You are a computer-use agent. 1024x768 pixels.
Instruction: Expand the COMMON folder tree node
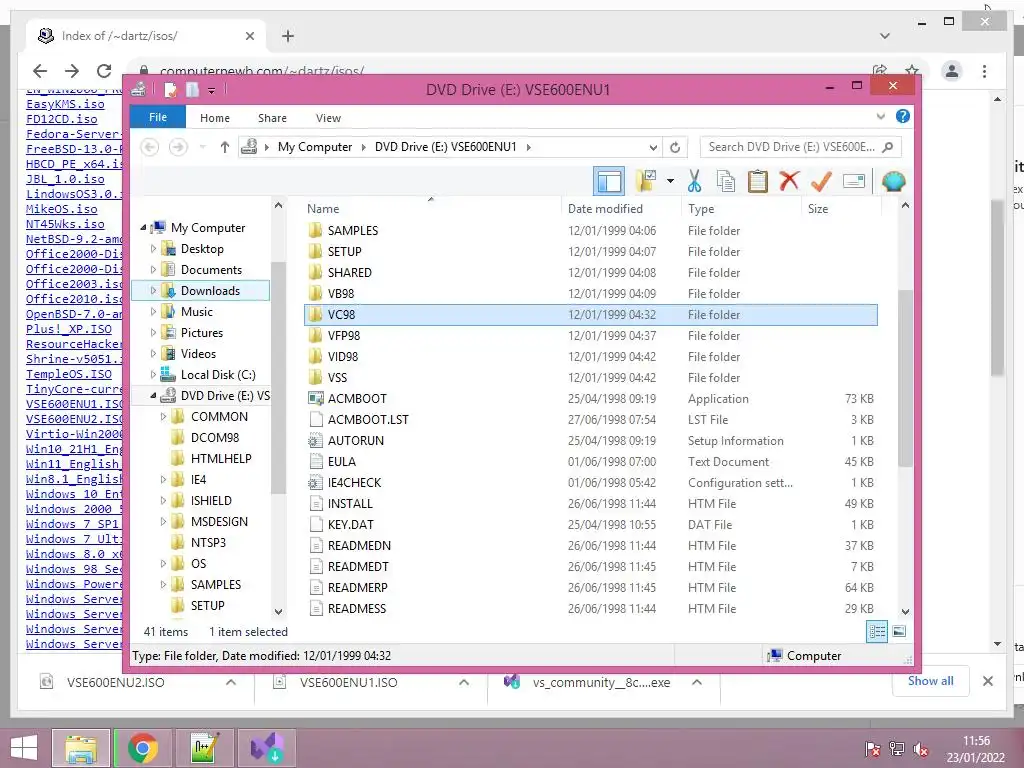(163, 417)
